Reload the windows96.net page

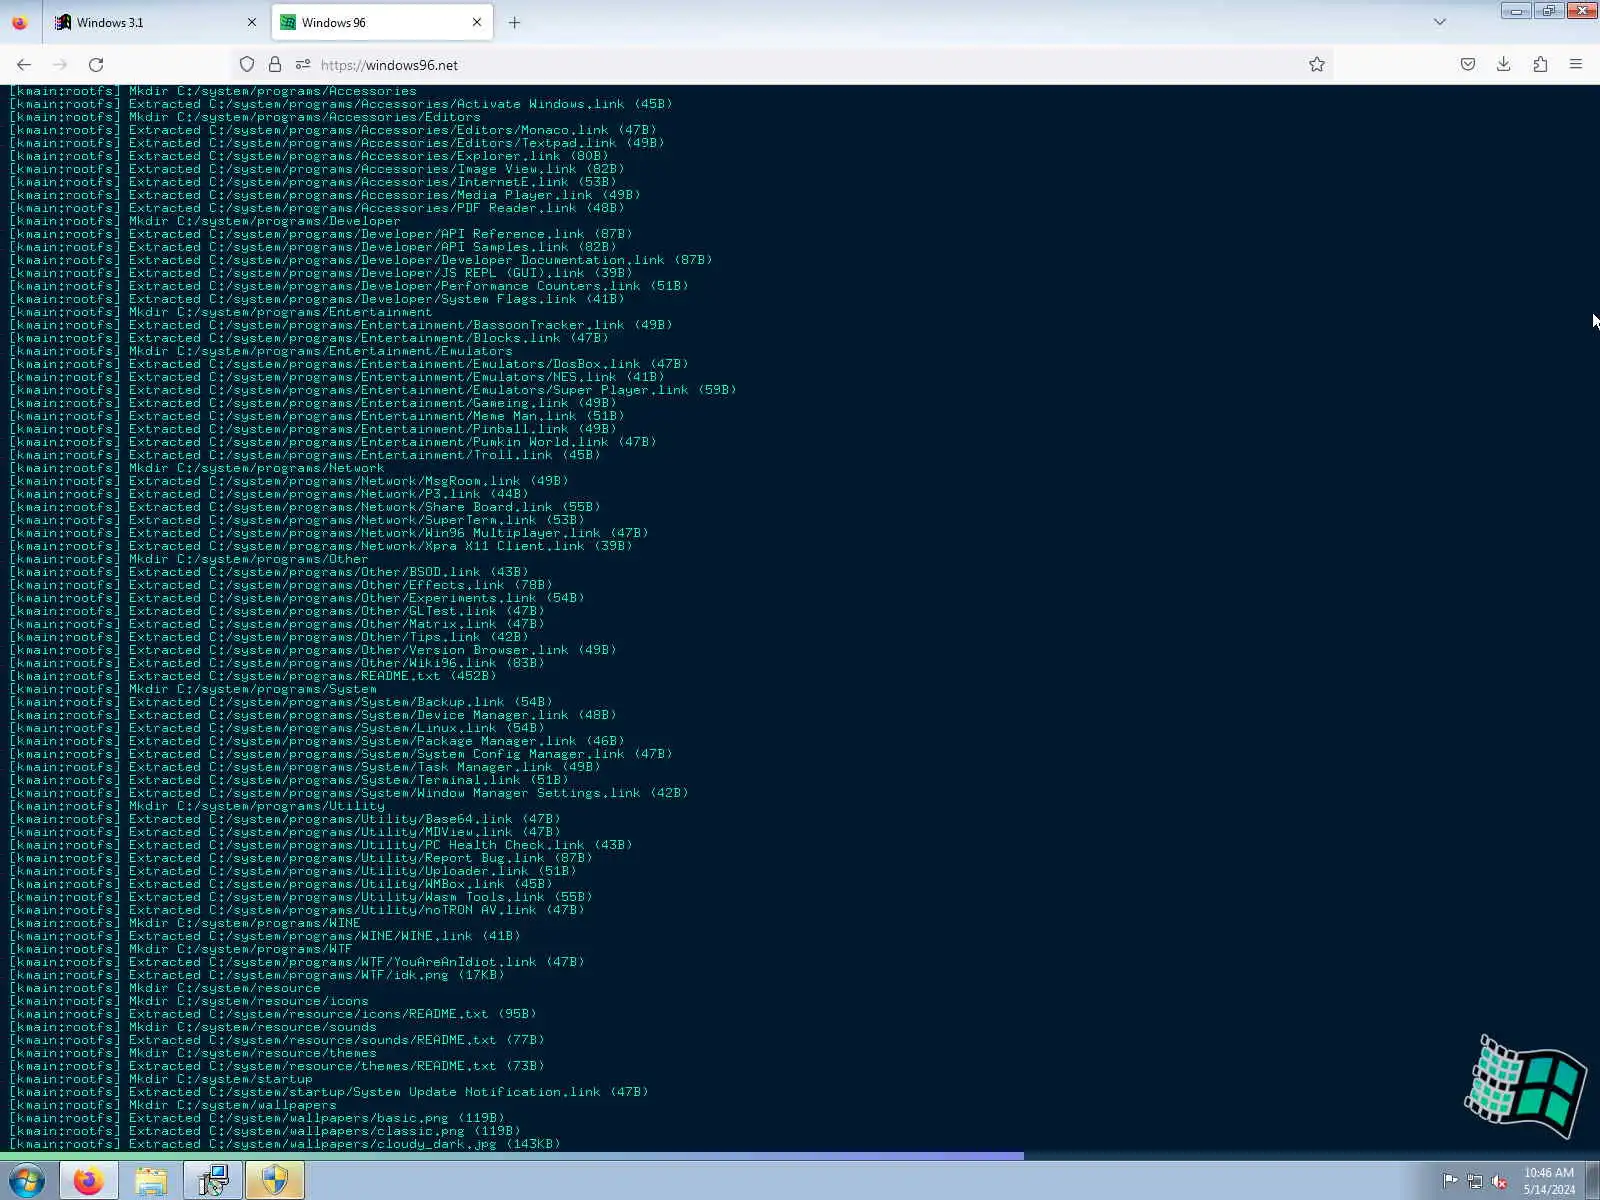tap(96, 65)
